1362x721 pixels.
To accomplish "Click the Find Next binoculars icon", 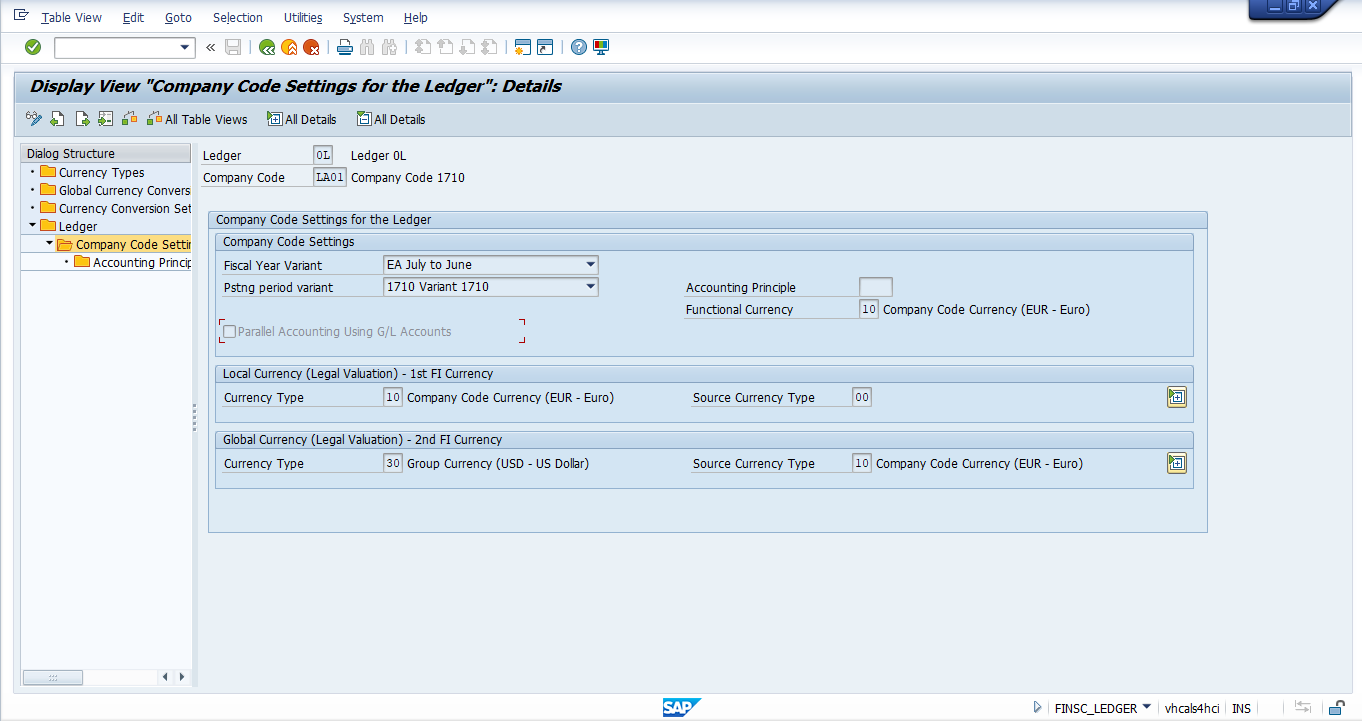I will (x=390, y=47).
